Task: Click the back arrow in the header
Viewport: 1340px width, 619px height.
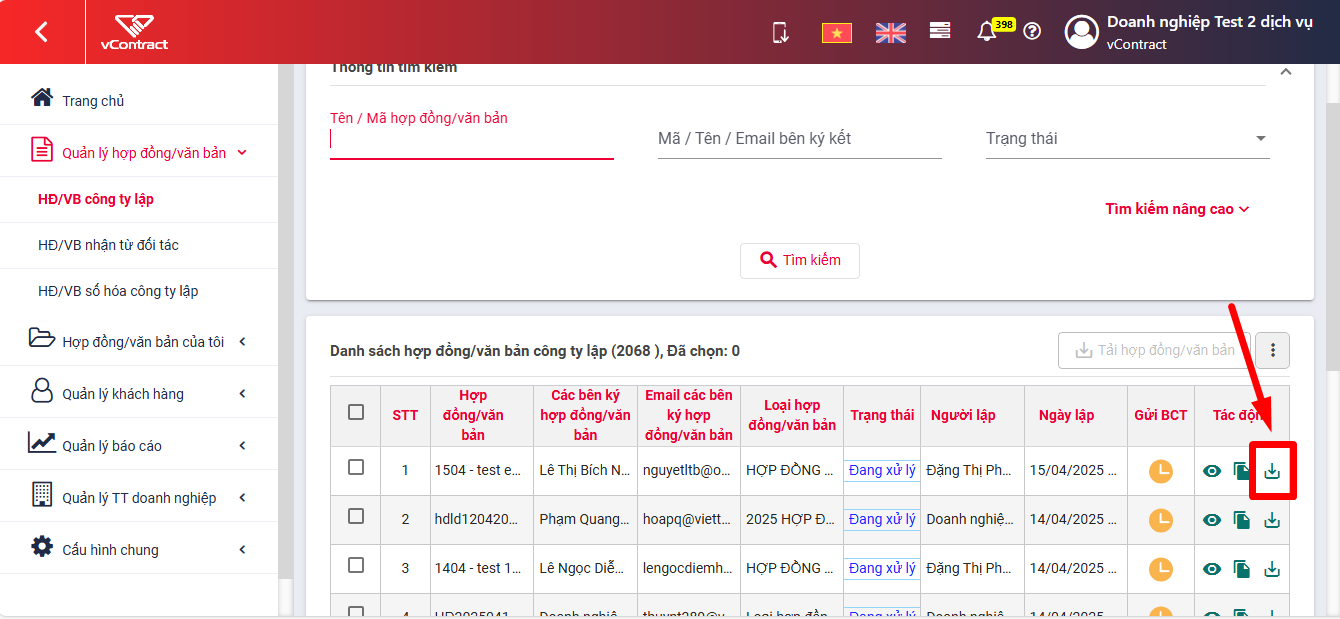Action: (41, 32)
